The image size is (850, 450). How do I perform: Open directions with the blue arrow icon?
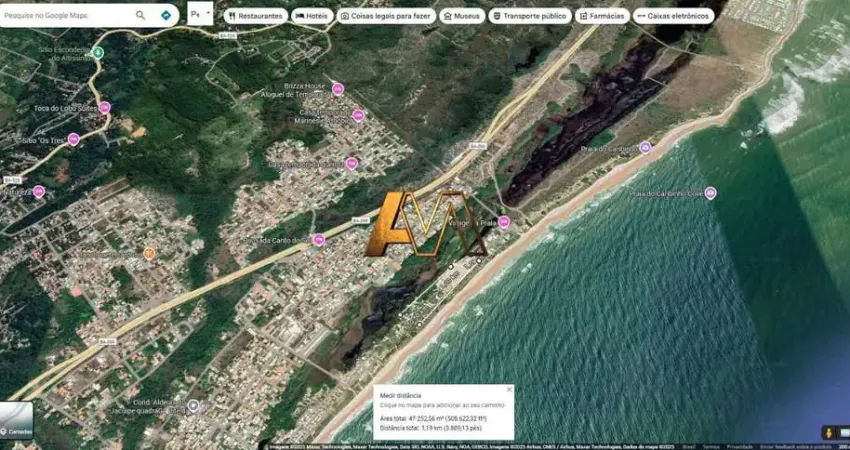click(x=165, y=16)
